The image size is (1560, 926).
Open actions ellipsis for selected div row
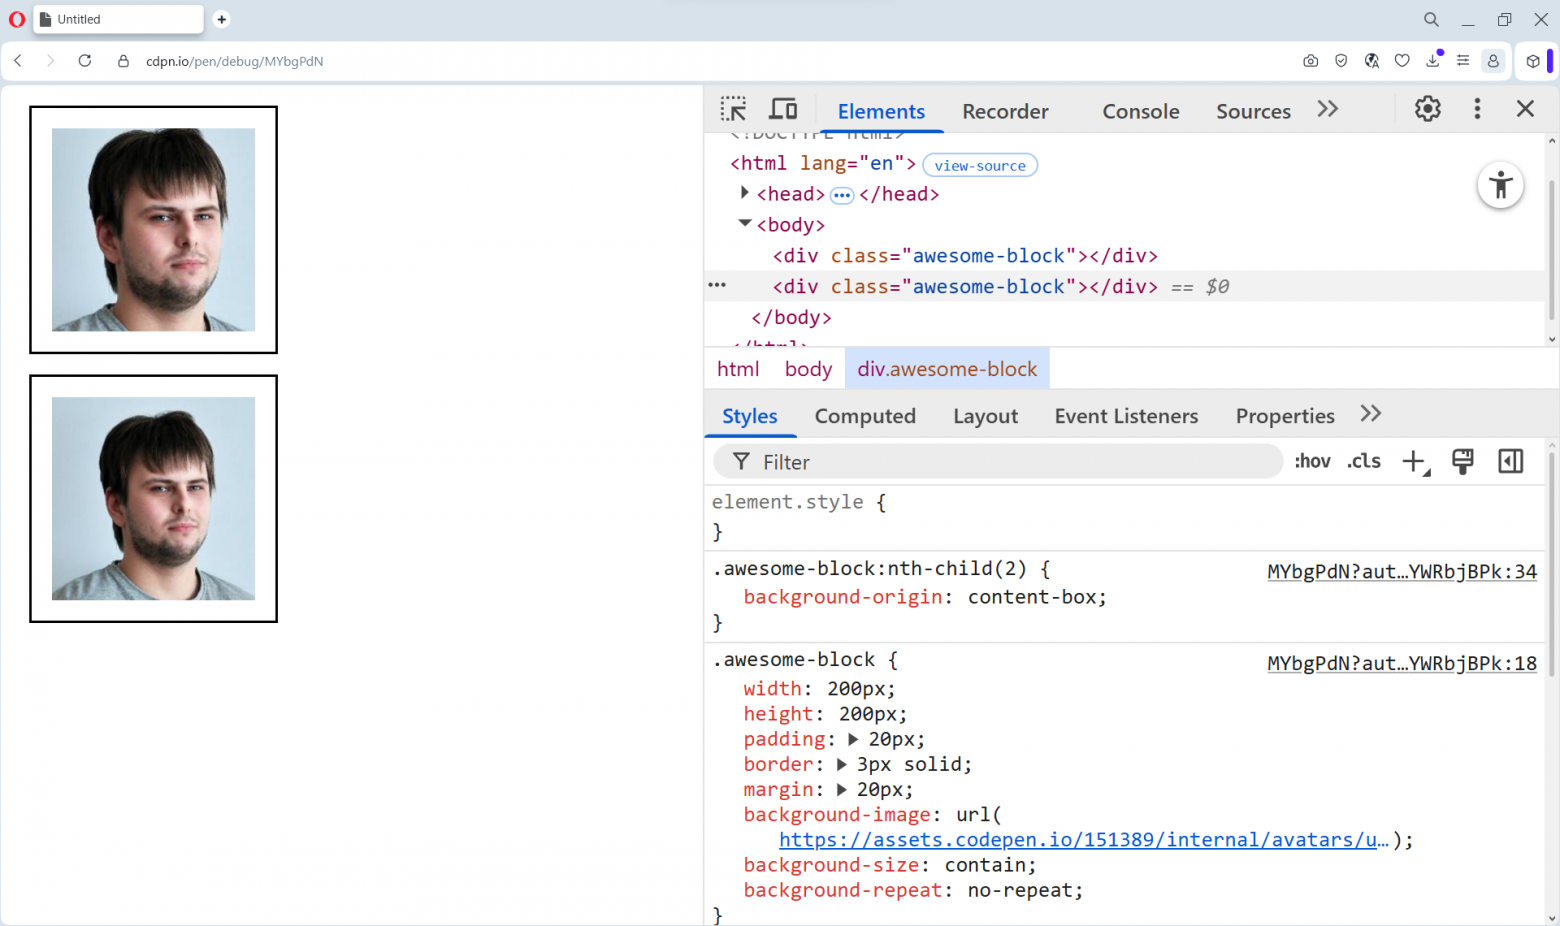pos(717,286)
